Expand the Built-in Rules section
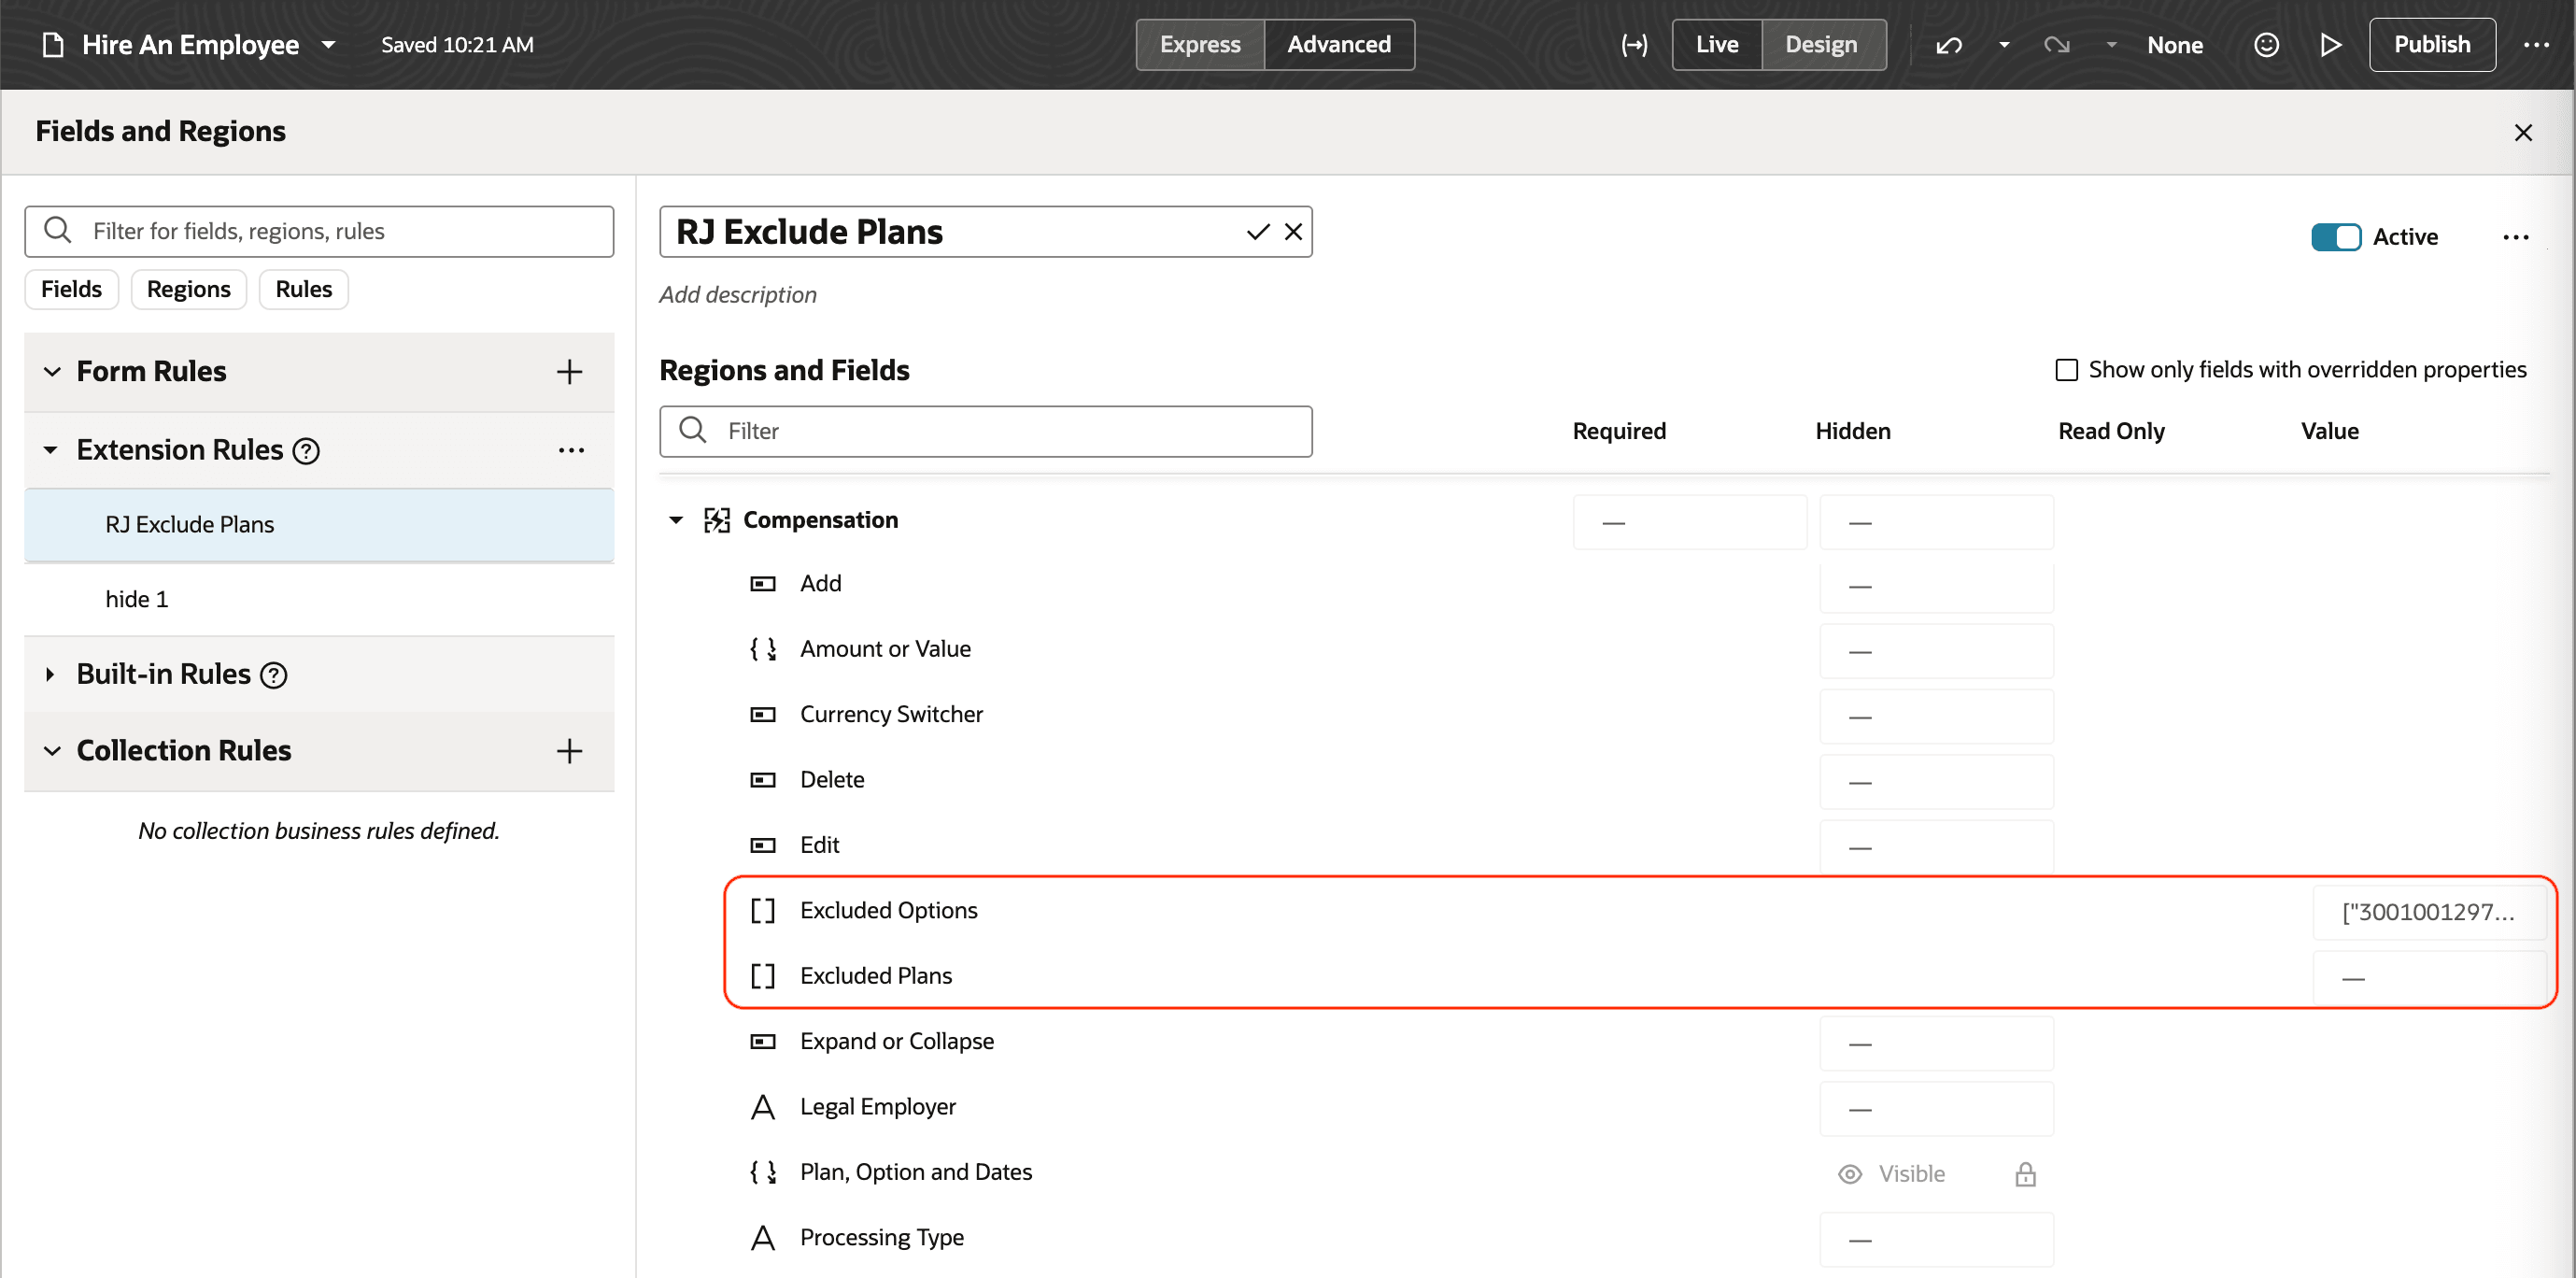 click(50, 675)
